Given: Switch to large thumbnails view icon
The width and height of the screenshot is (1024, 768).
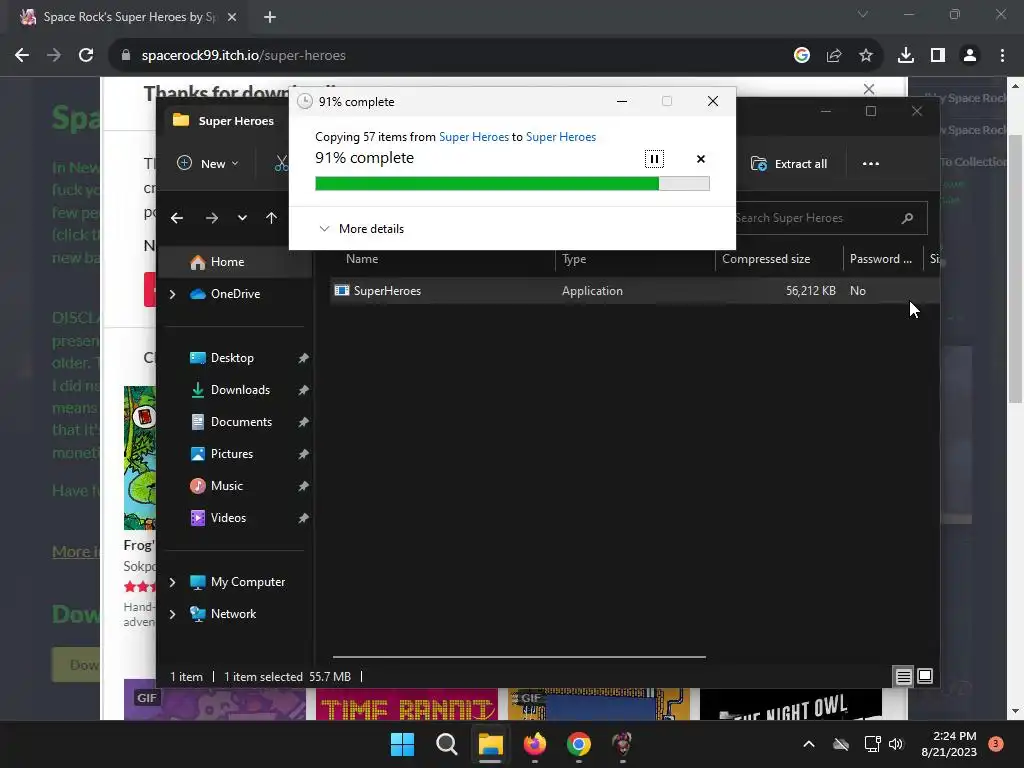Looking at the screenshot, I should coord(925,677).
